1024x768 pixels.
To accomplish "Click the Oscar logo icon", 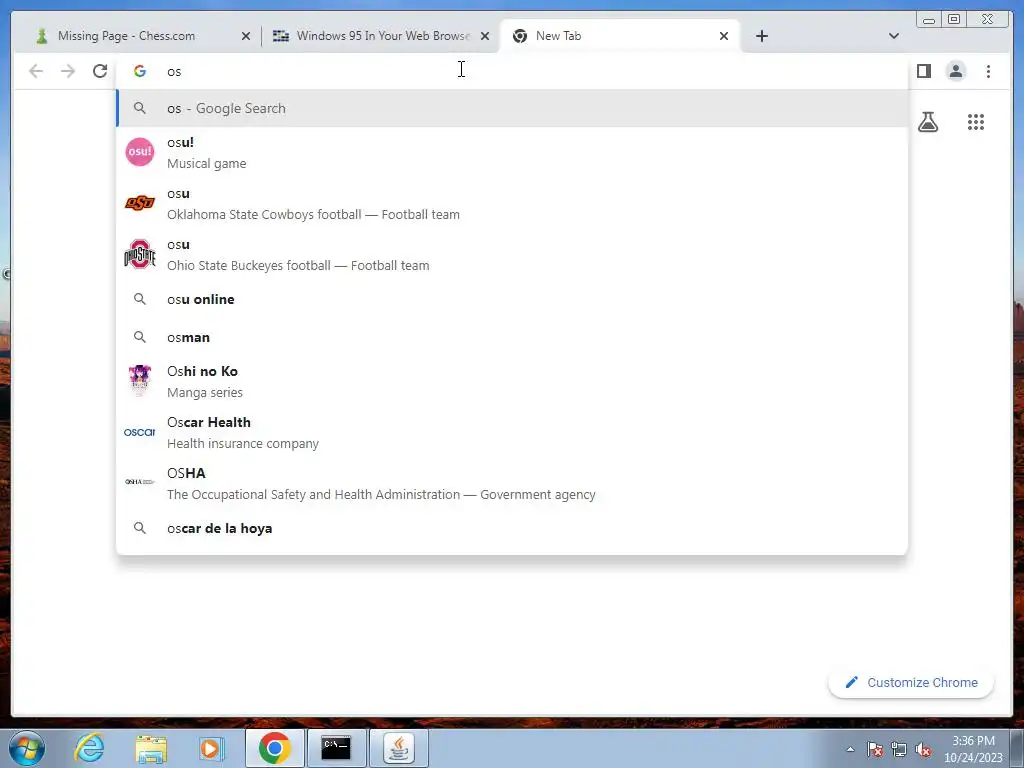I will (x=140, y=432).
